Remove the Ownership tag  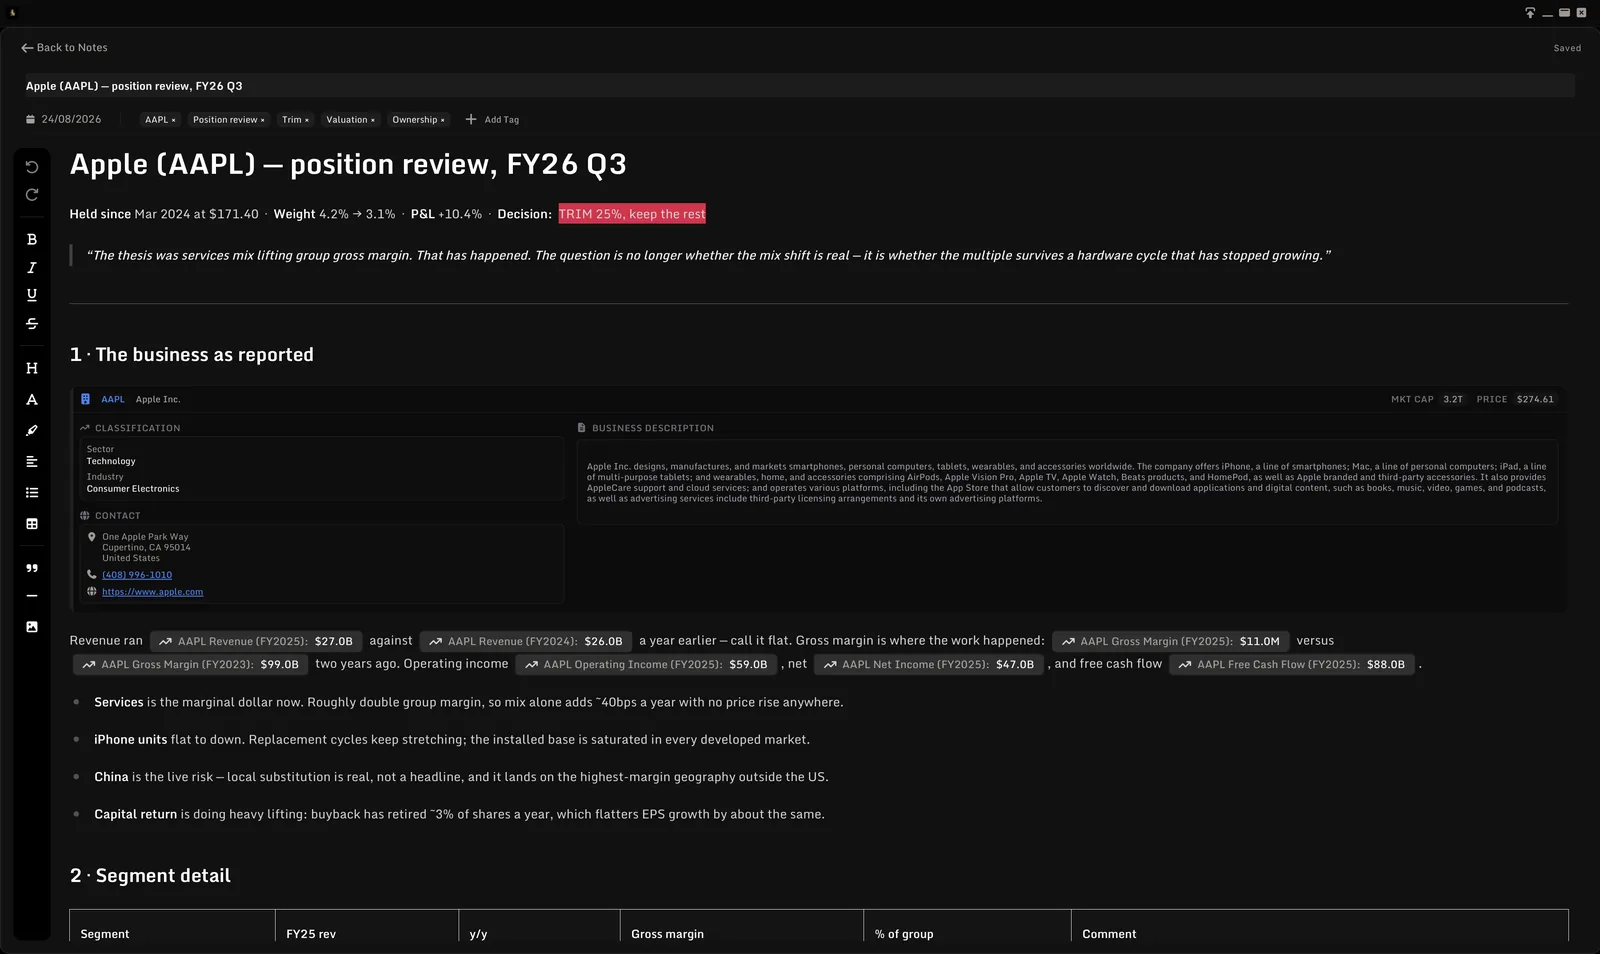pyautogui.click(x=443, y=120)
